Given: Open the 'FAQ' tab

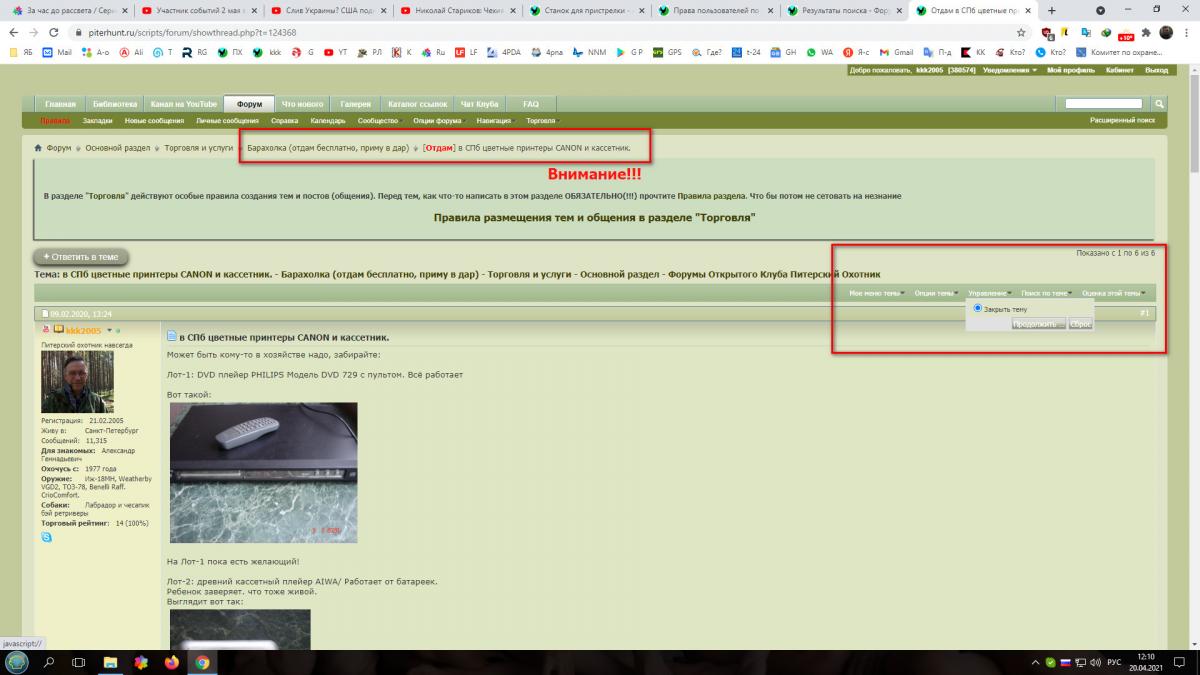Looking at the screenshot, I should [531, 104].
